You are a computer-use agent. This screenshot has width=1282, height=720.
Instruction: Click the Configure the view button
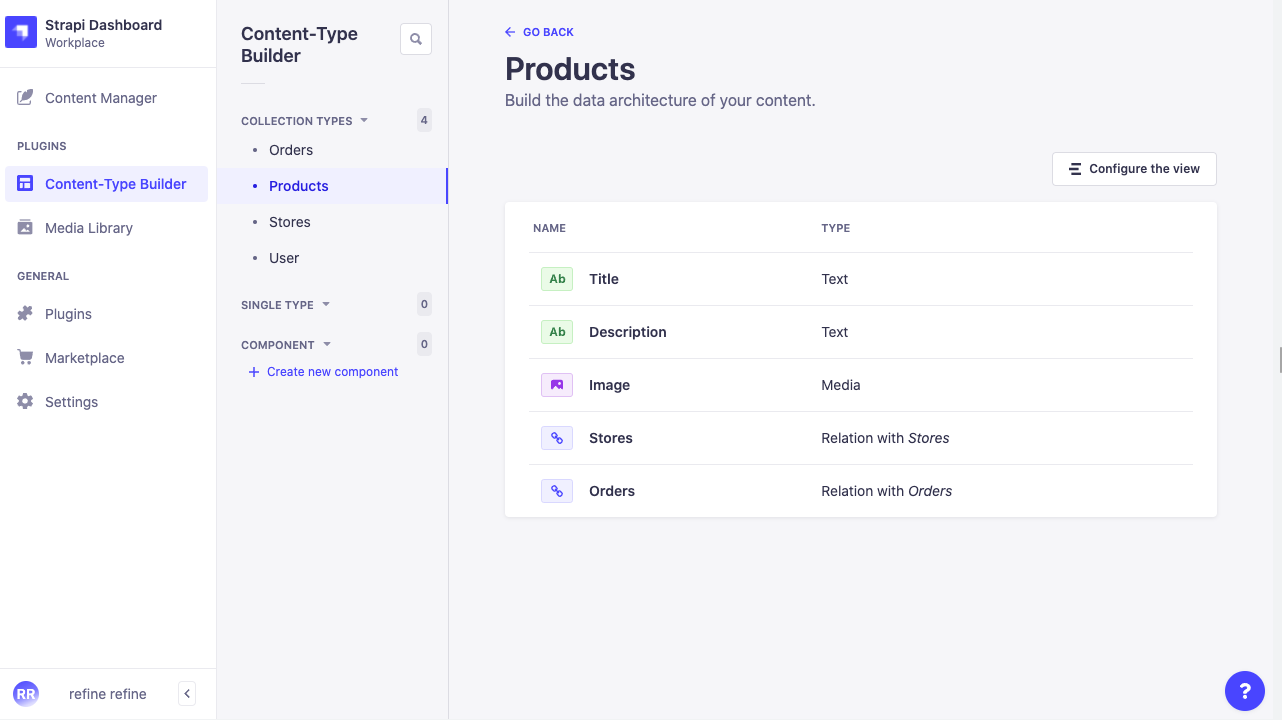tap(1133, 168)
